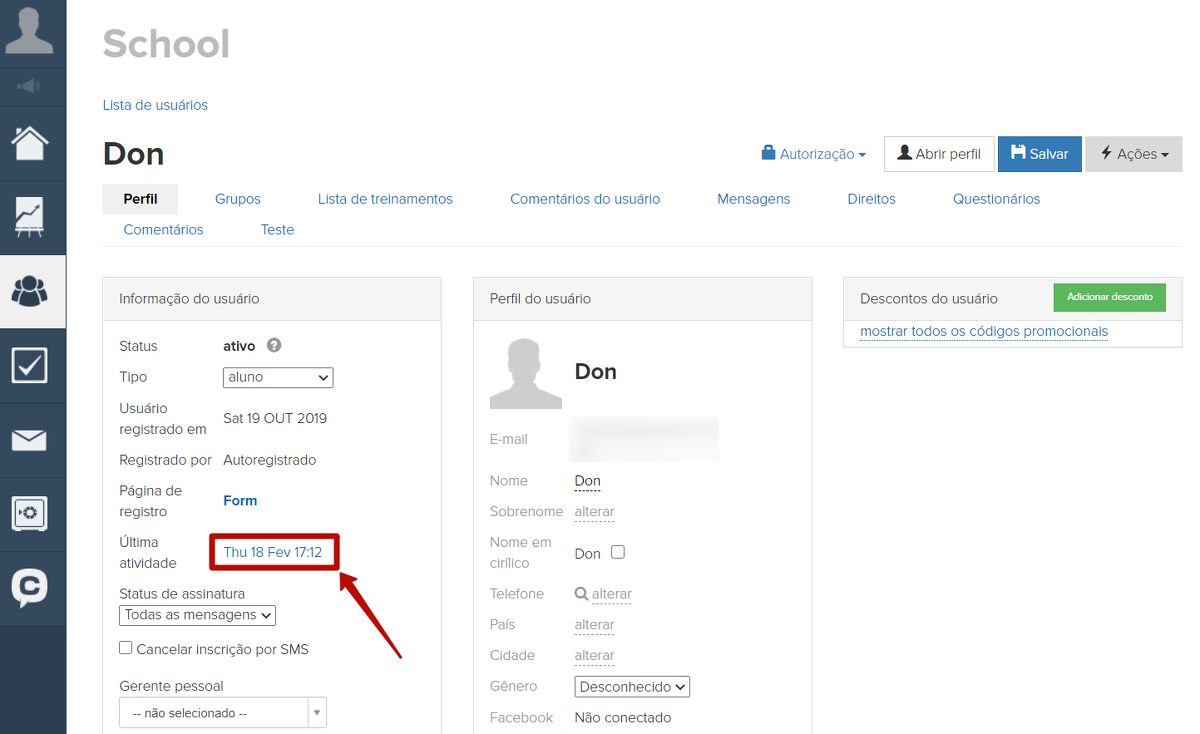The height and width of the screenshot is (734, 1200).
Task: Open the Lista de treinamentos tab
Action: tap(385, 199)
